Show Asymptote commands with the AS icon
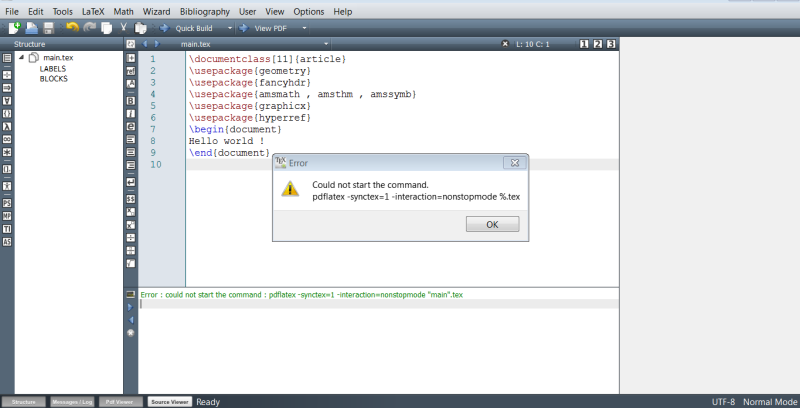 click(7, 242)
